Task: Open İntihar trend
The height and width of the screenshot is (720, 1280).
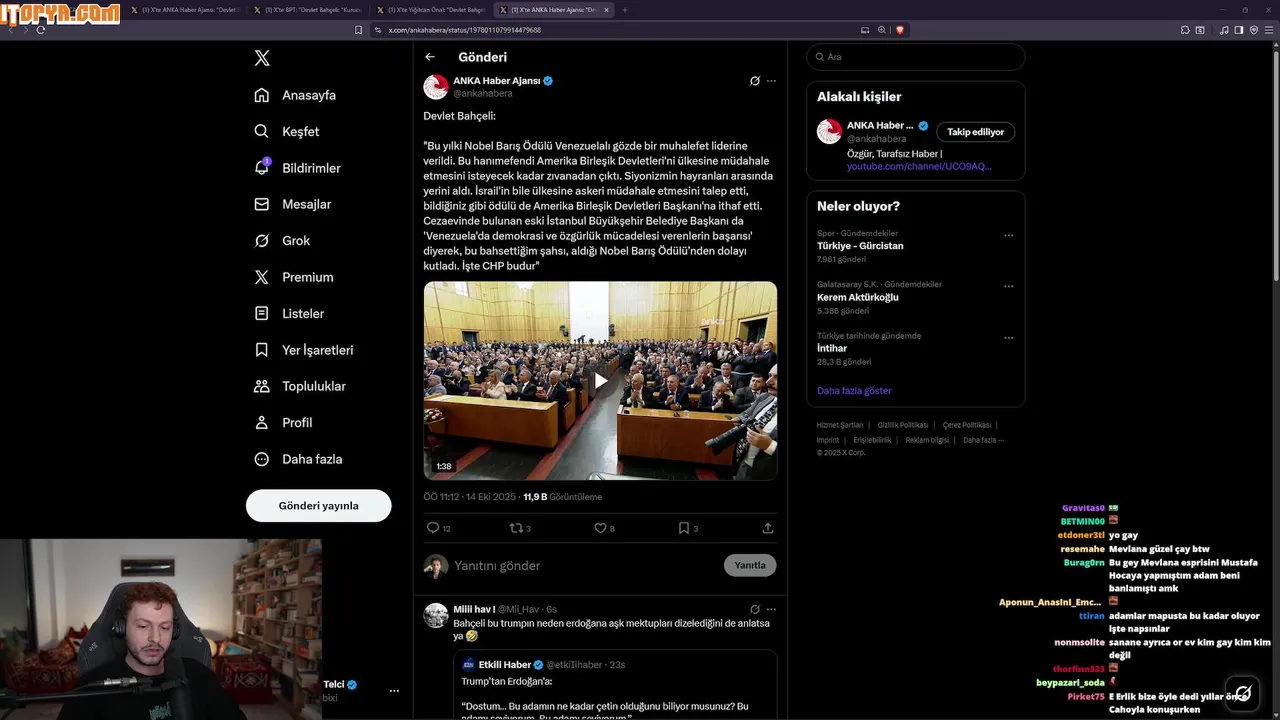Action: click(832, 349)
